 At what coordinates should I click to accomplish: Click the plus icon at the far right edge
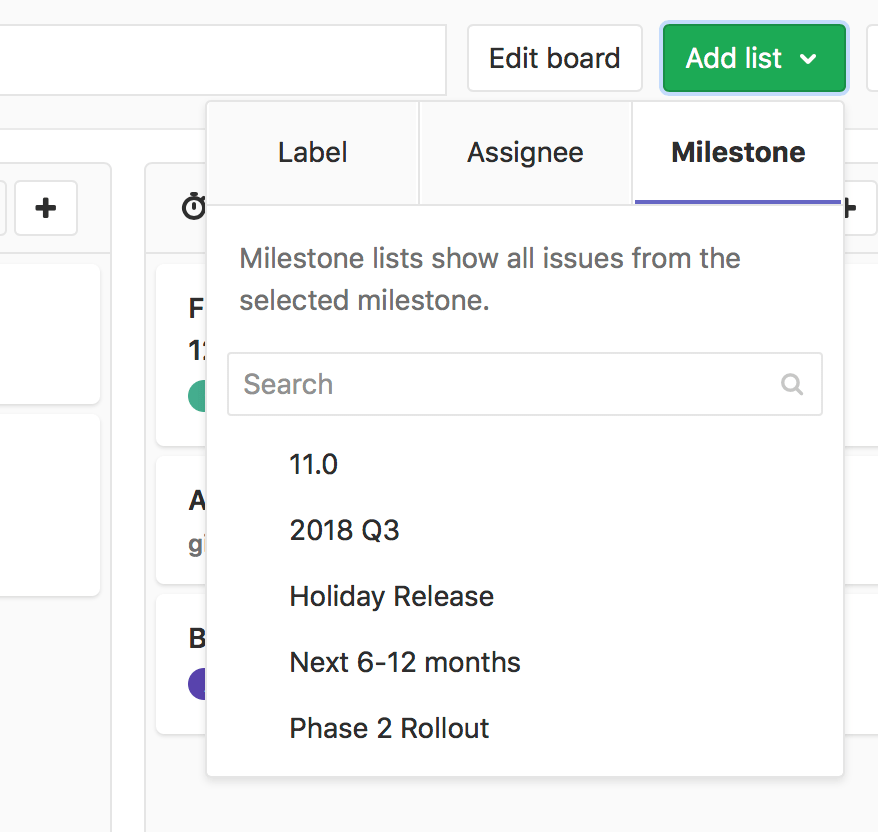[x=849, y=208]
